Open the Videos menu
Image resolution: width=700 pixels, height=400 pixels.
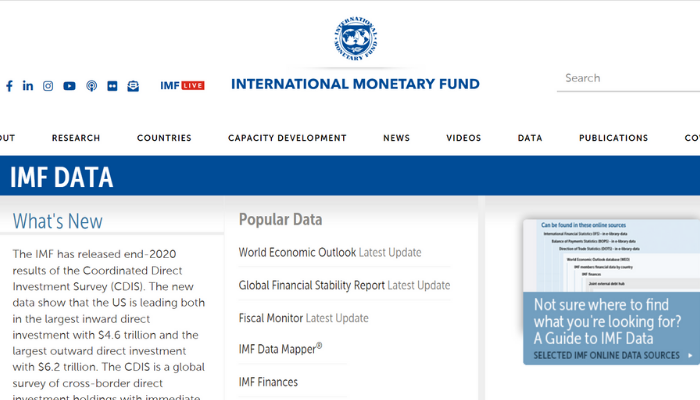point(464,138)
